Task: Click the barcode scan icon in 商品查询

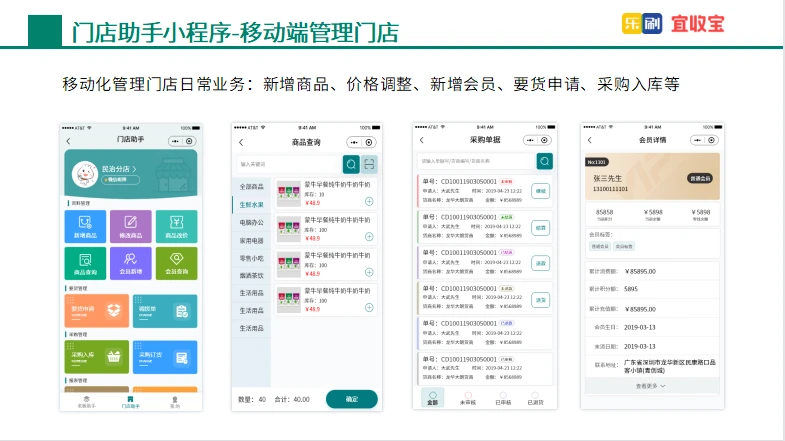Action: point(370,164)
